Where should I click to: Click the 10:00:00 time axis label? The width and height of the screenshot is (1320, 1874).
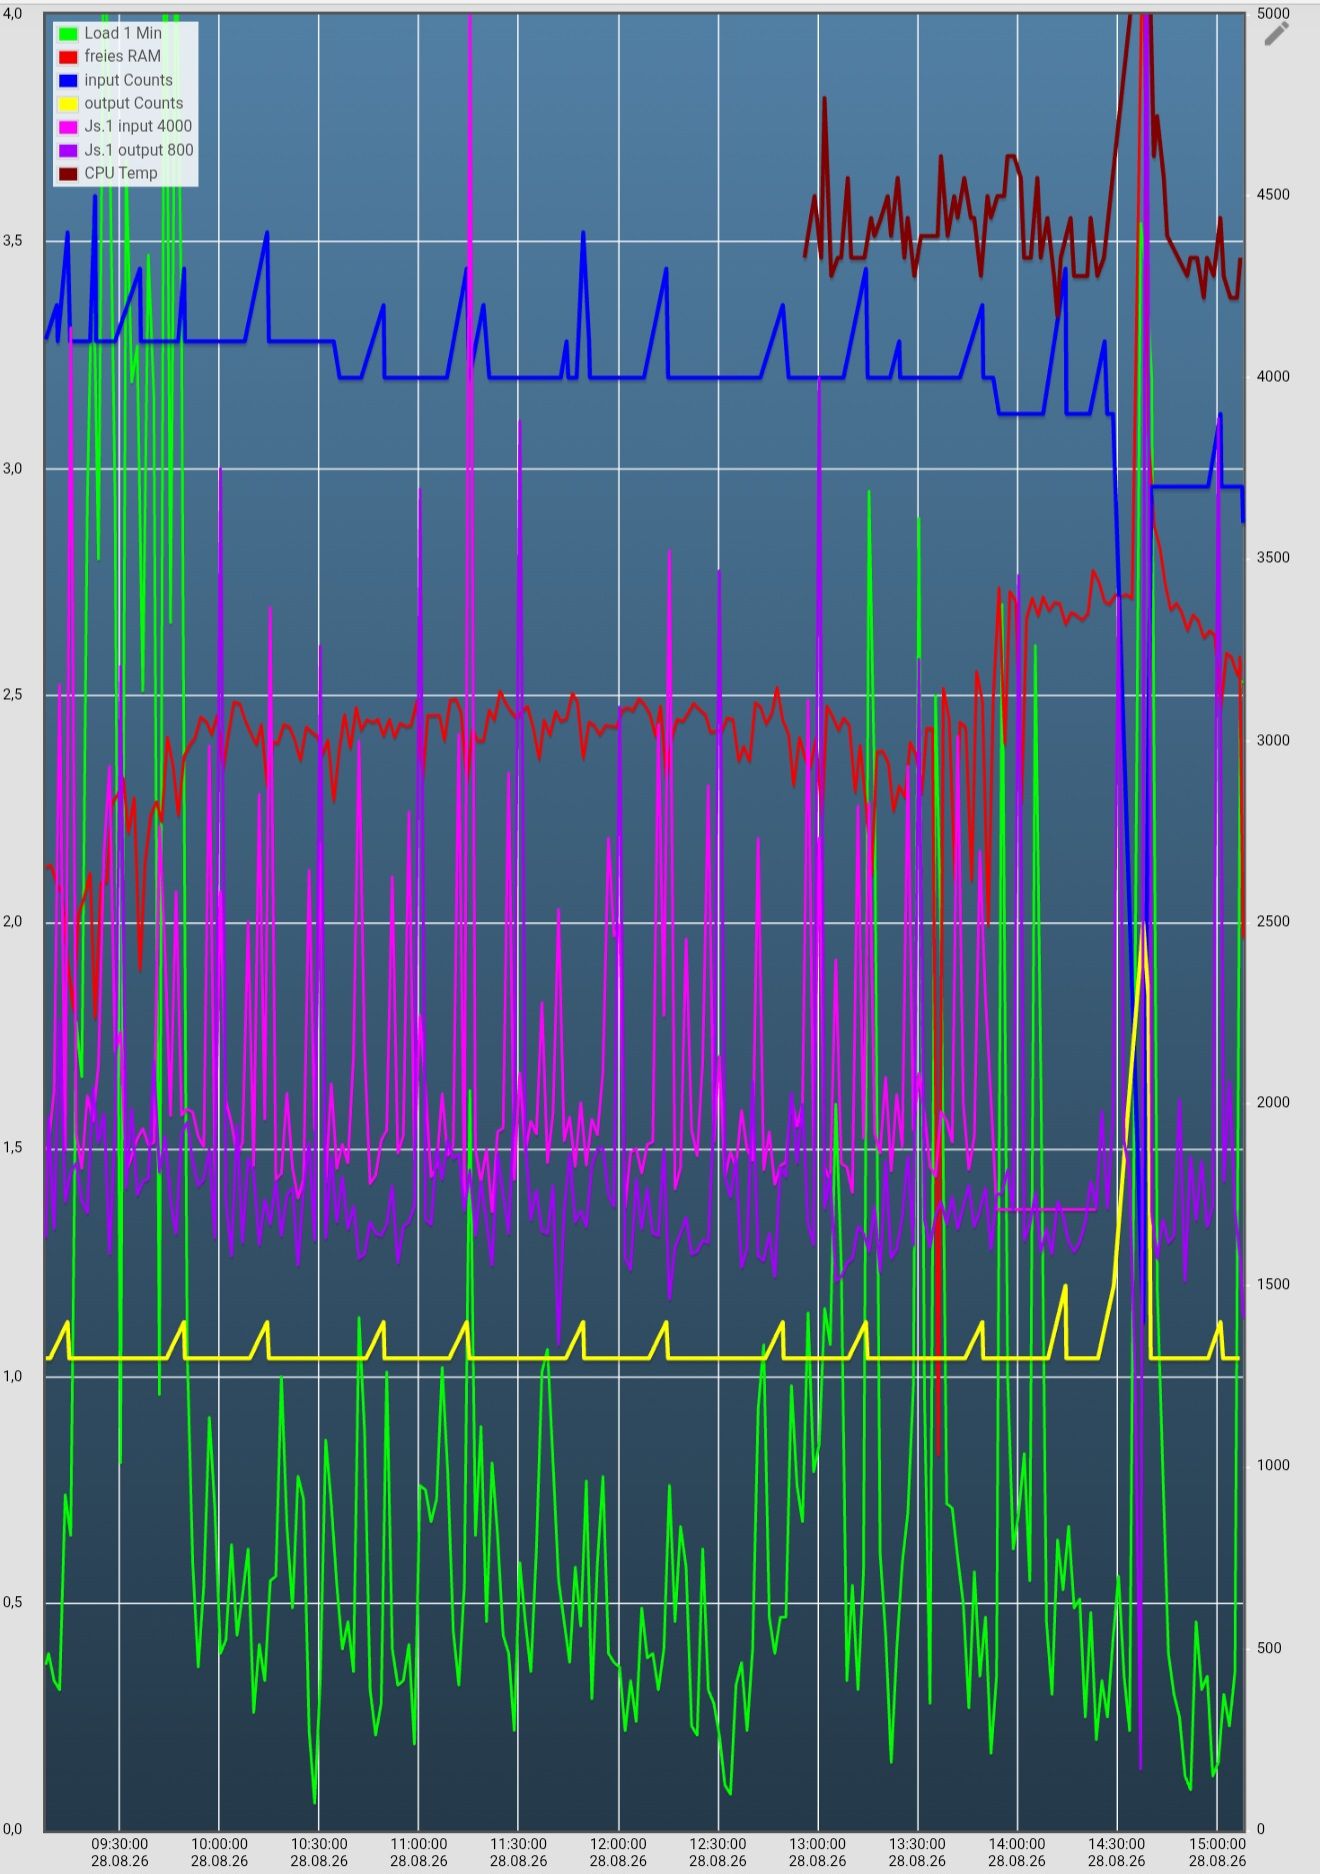[x=219, y=1852]
